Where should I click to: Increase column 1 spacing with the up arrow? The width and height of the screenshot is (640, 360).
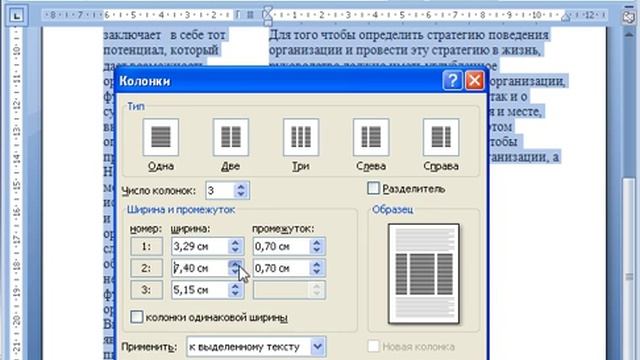coord(317,242)
